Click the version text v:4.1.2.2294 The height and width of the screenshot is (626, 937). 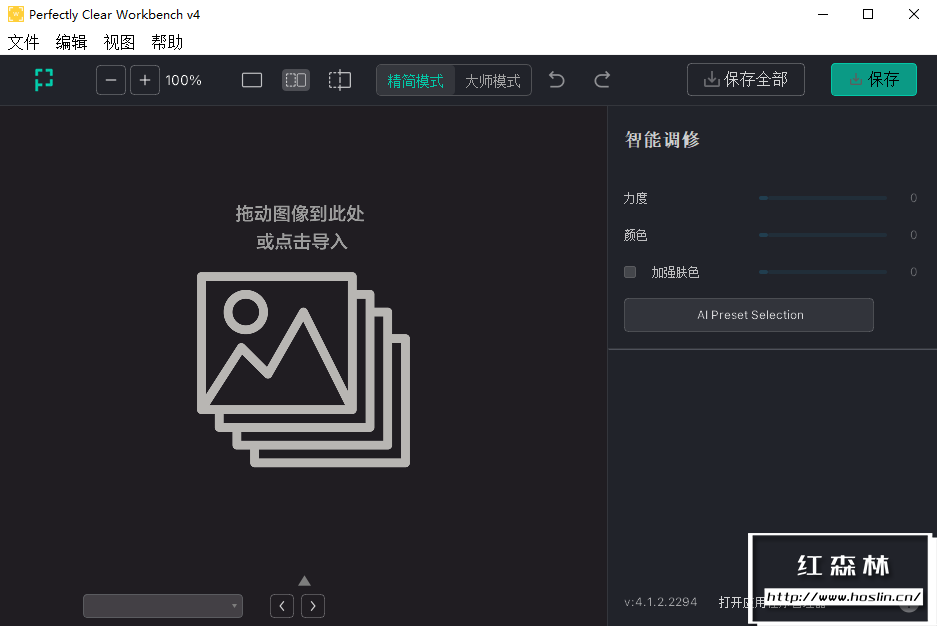tap(660, 602)
